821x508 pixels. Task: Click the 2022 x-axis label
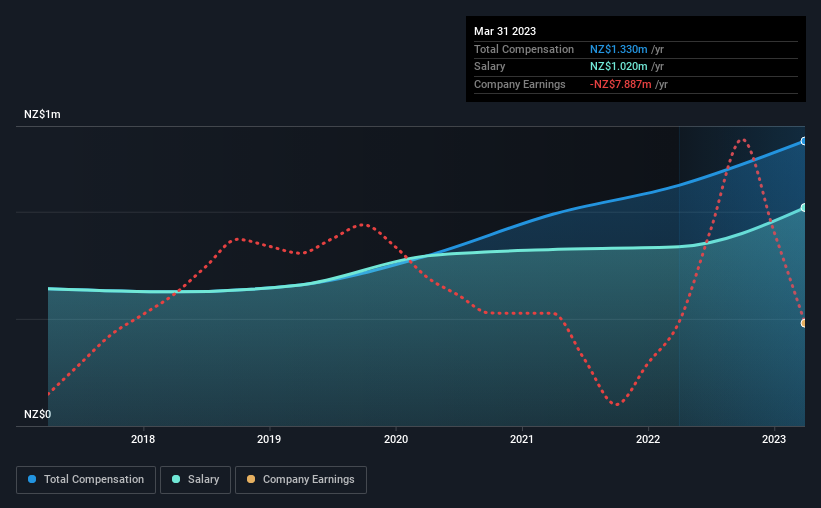pyautogui.click(x=648, y=439)
